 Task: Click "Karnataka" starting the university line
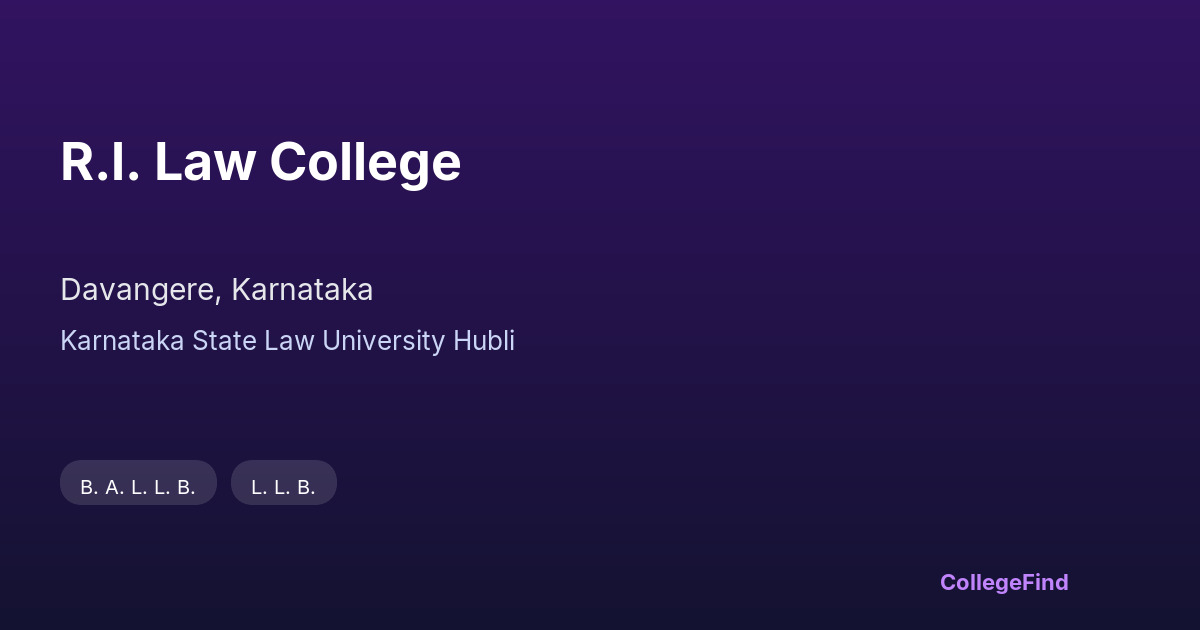pos(122,341)
